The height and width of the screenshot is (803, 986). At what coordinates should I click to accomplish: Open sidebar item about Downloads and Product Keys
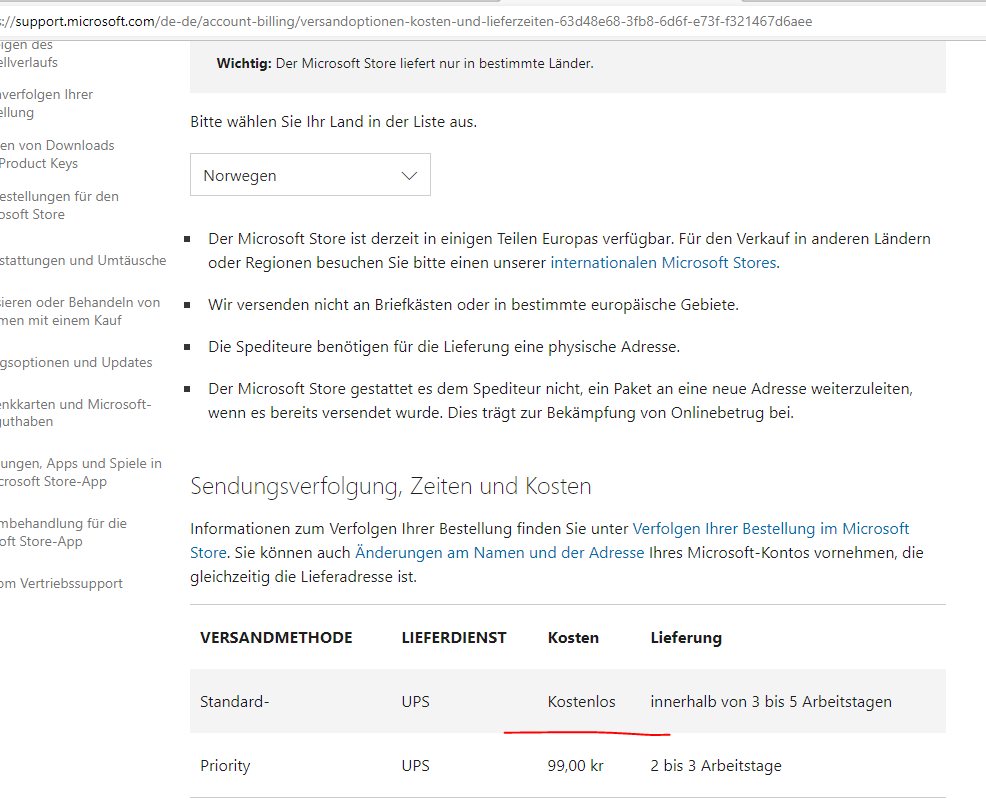pyautogui.click(x=57, y=154)
